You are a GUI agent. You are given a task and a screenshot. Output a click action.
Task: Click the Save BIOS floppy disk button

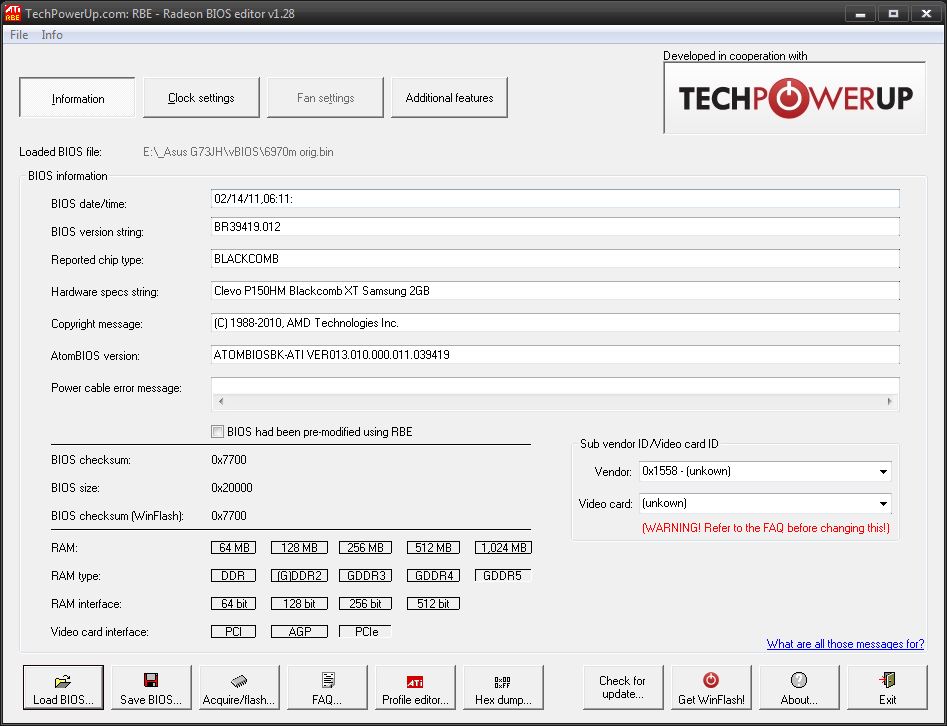pyautogui.click(x=151, y=687)
